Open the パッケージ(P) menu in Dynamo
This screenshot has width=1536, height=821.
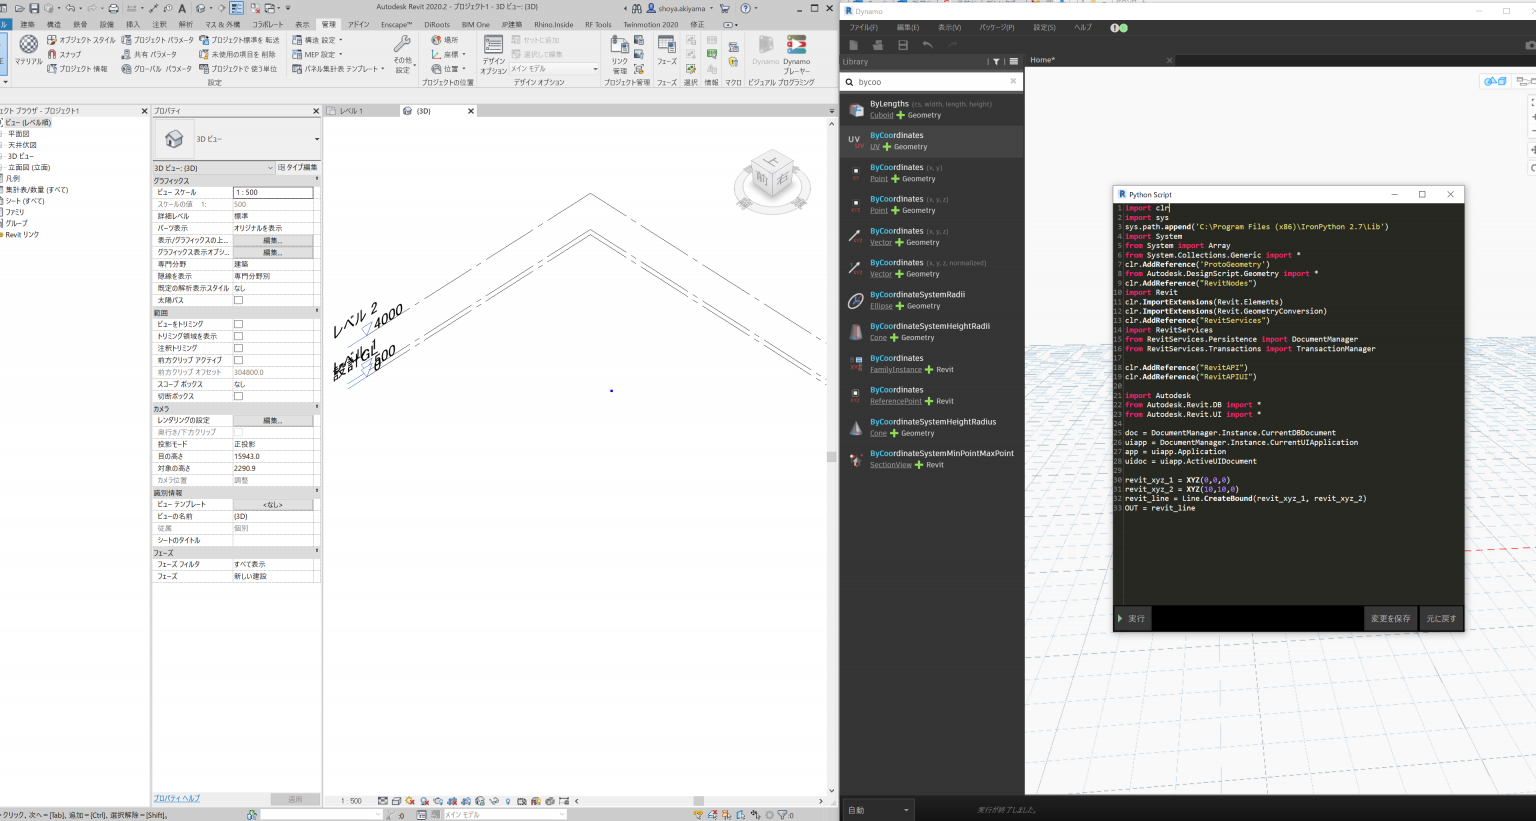coord(996,28)
